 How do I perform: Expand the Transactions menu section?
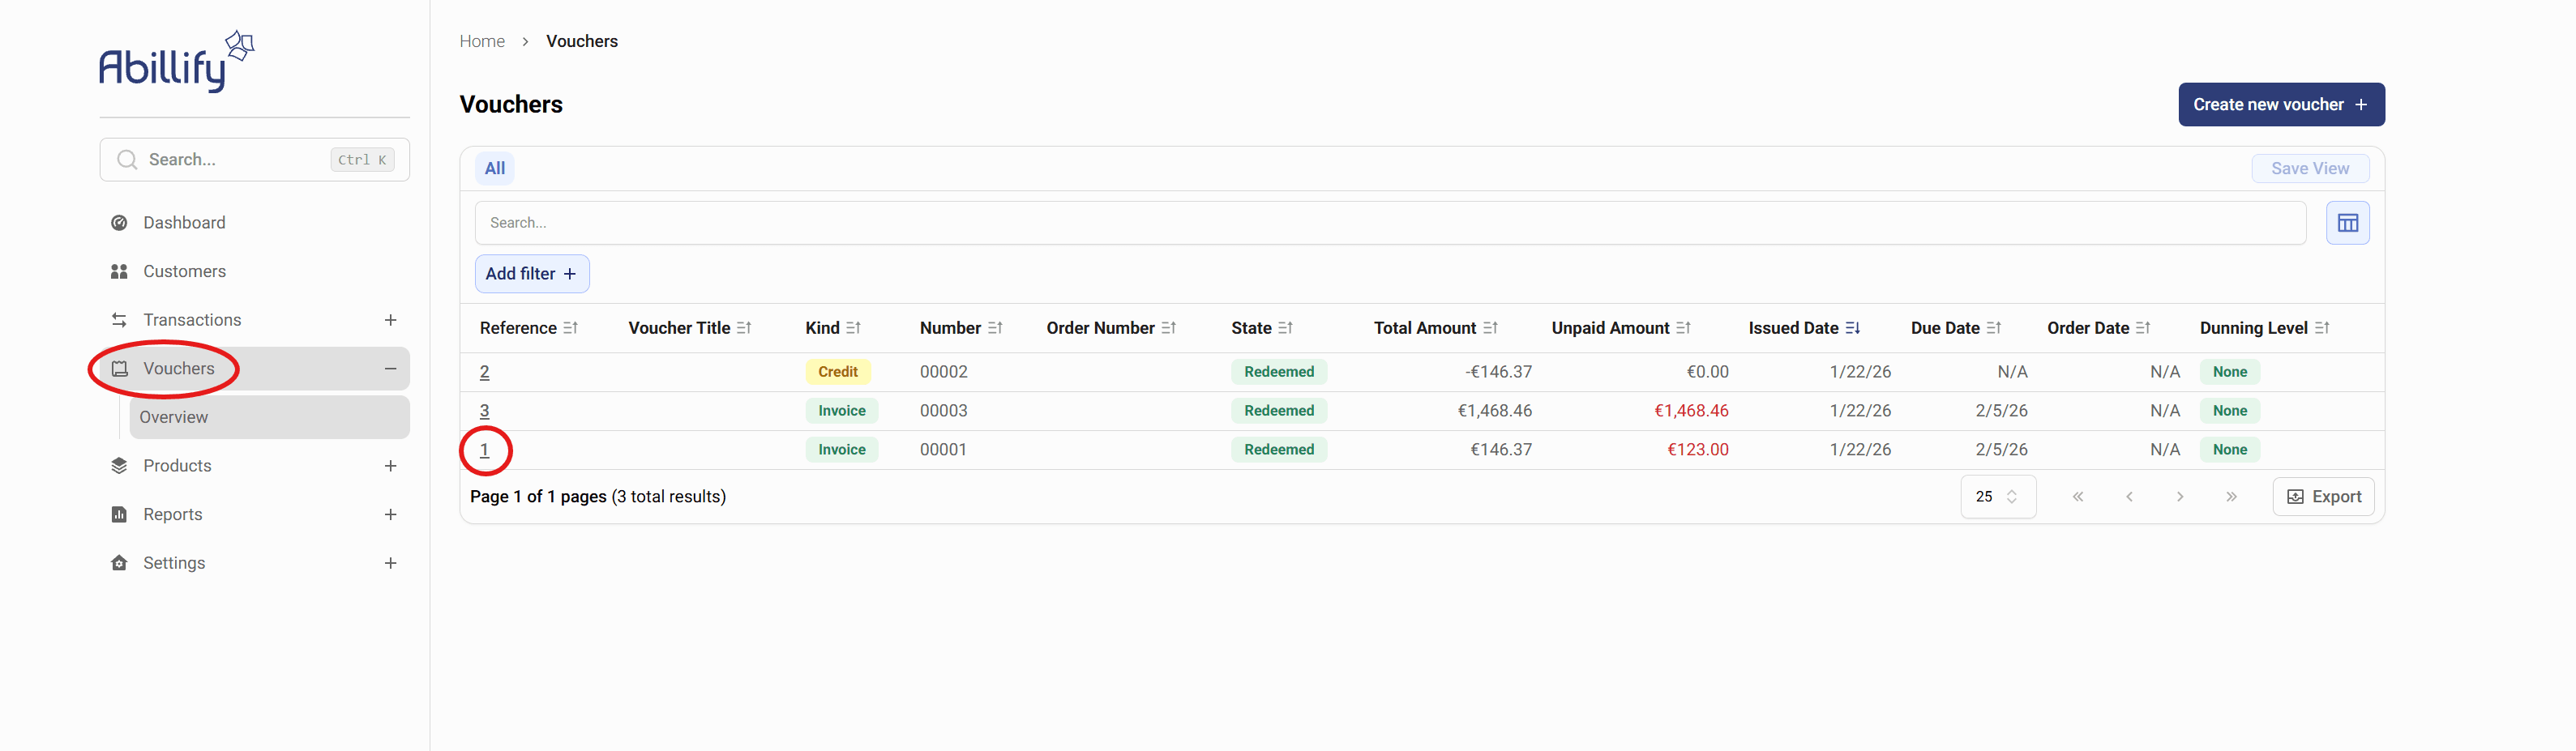coord(390,320)
